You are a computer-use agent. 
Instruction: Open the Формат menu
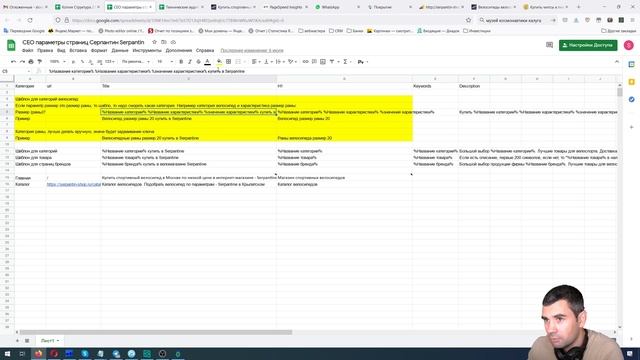pyautogui.click(x=99, y=51)
